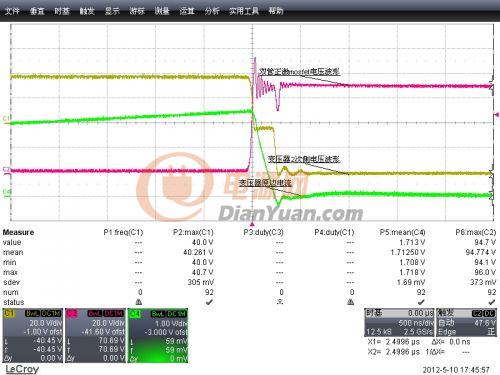Select the P5:mean(C4) measurement column header

tap(402, 232)
